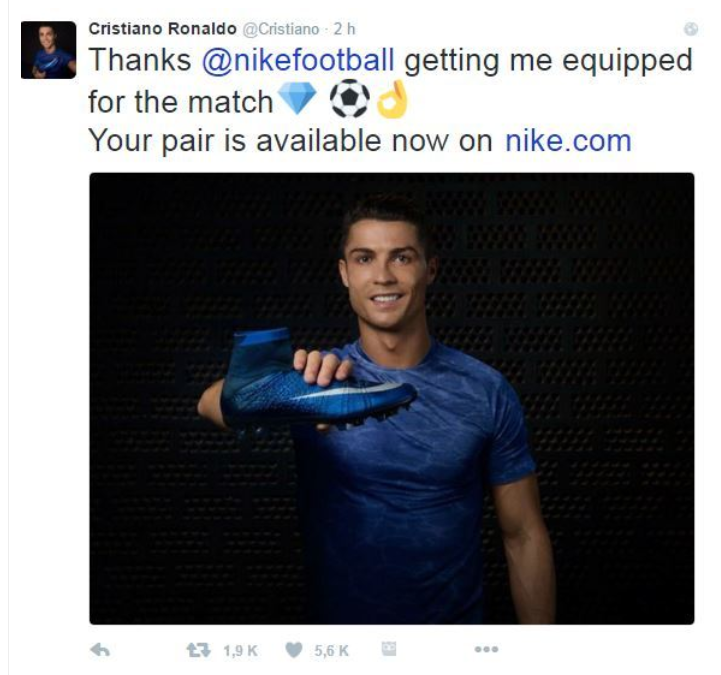This screenshot has width=721, height=675.
Task: Click the Cristiano Ronaldo display name
Action: click(163, 29)
